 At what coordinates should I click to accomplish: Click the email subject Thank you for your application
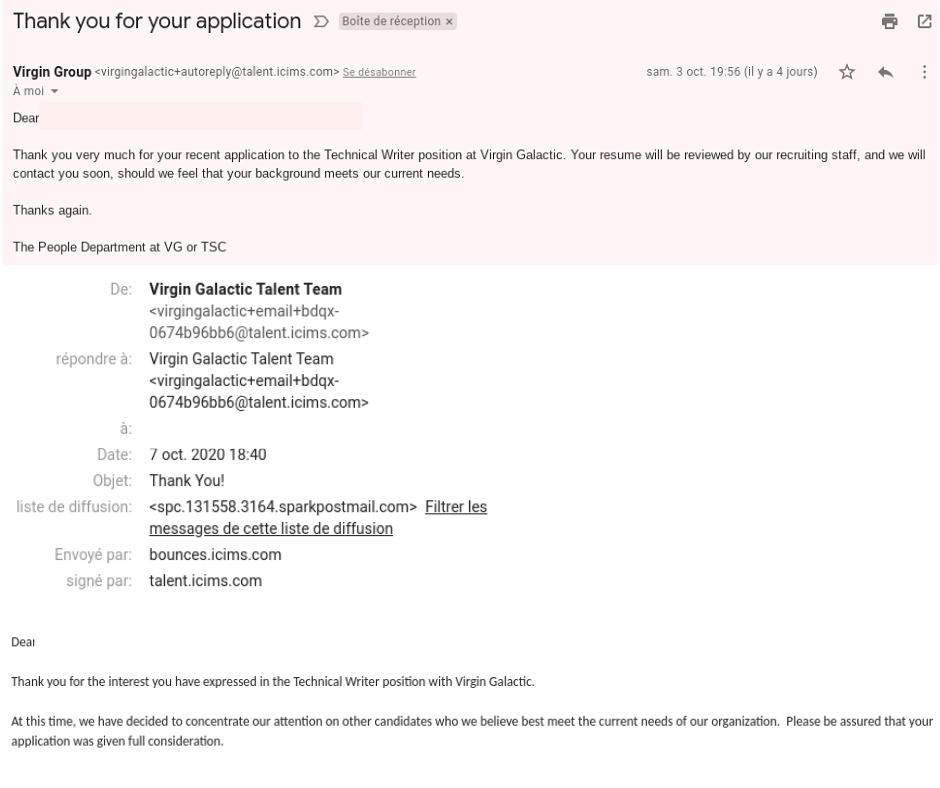[157, 21]
